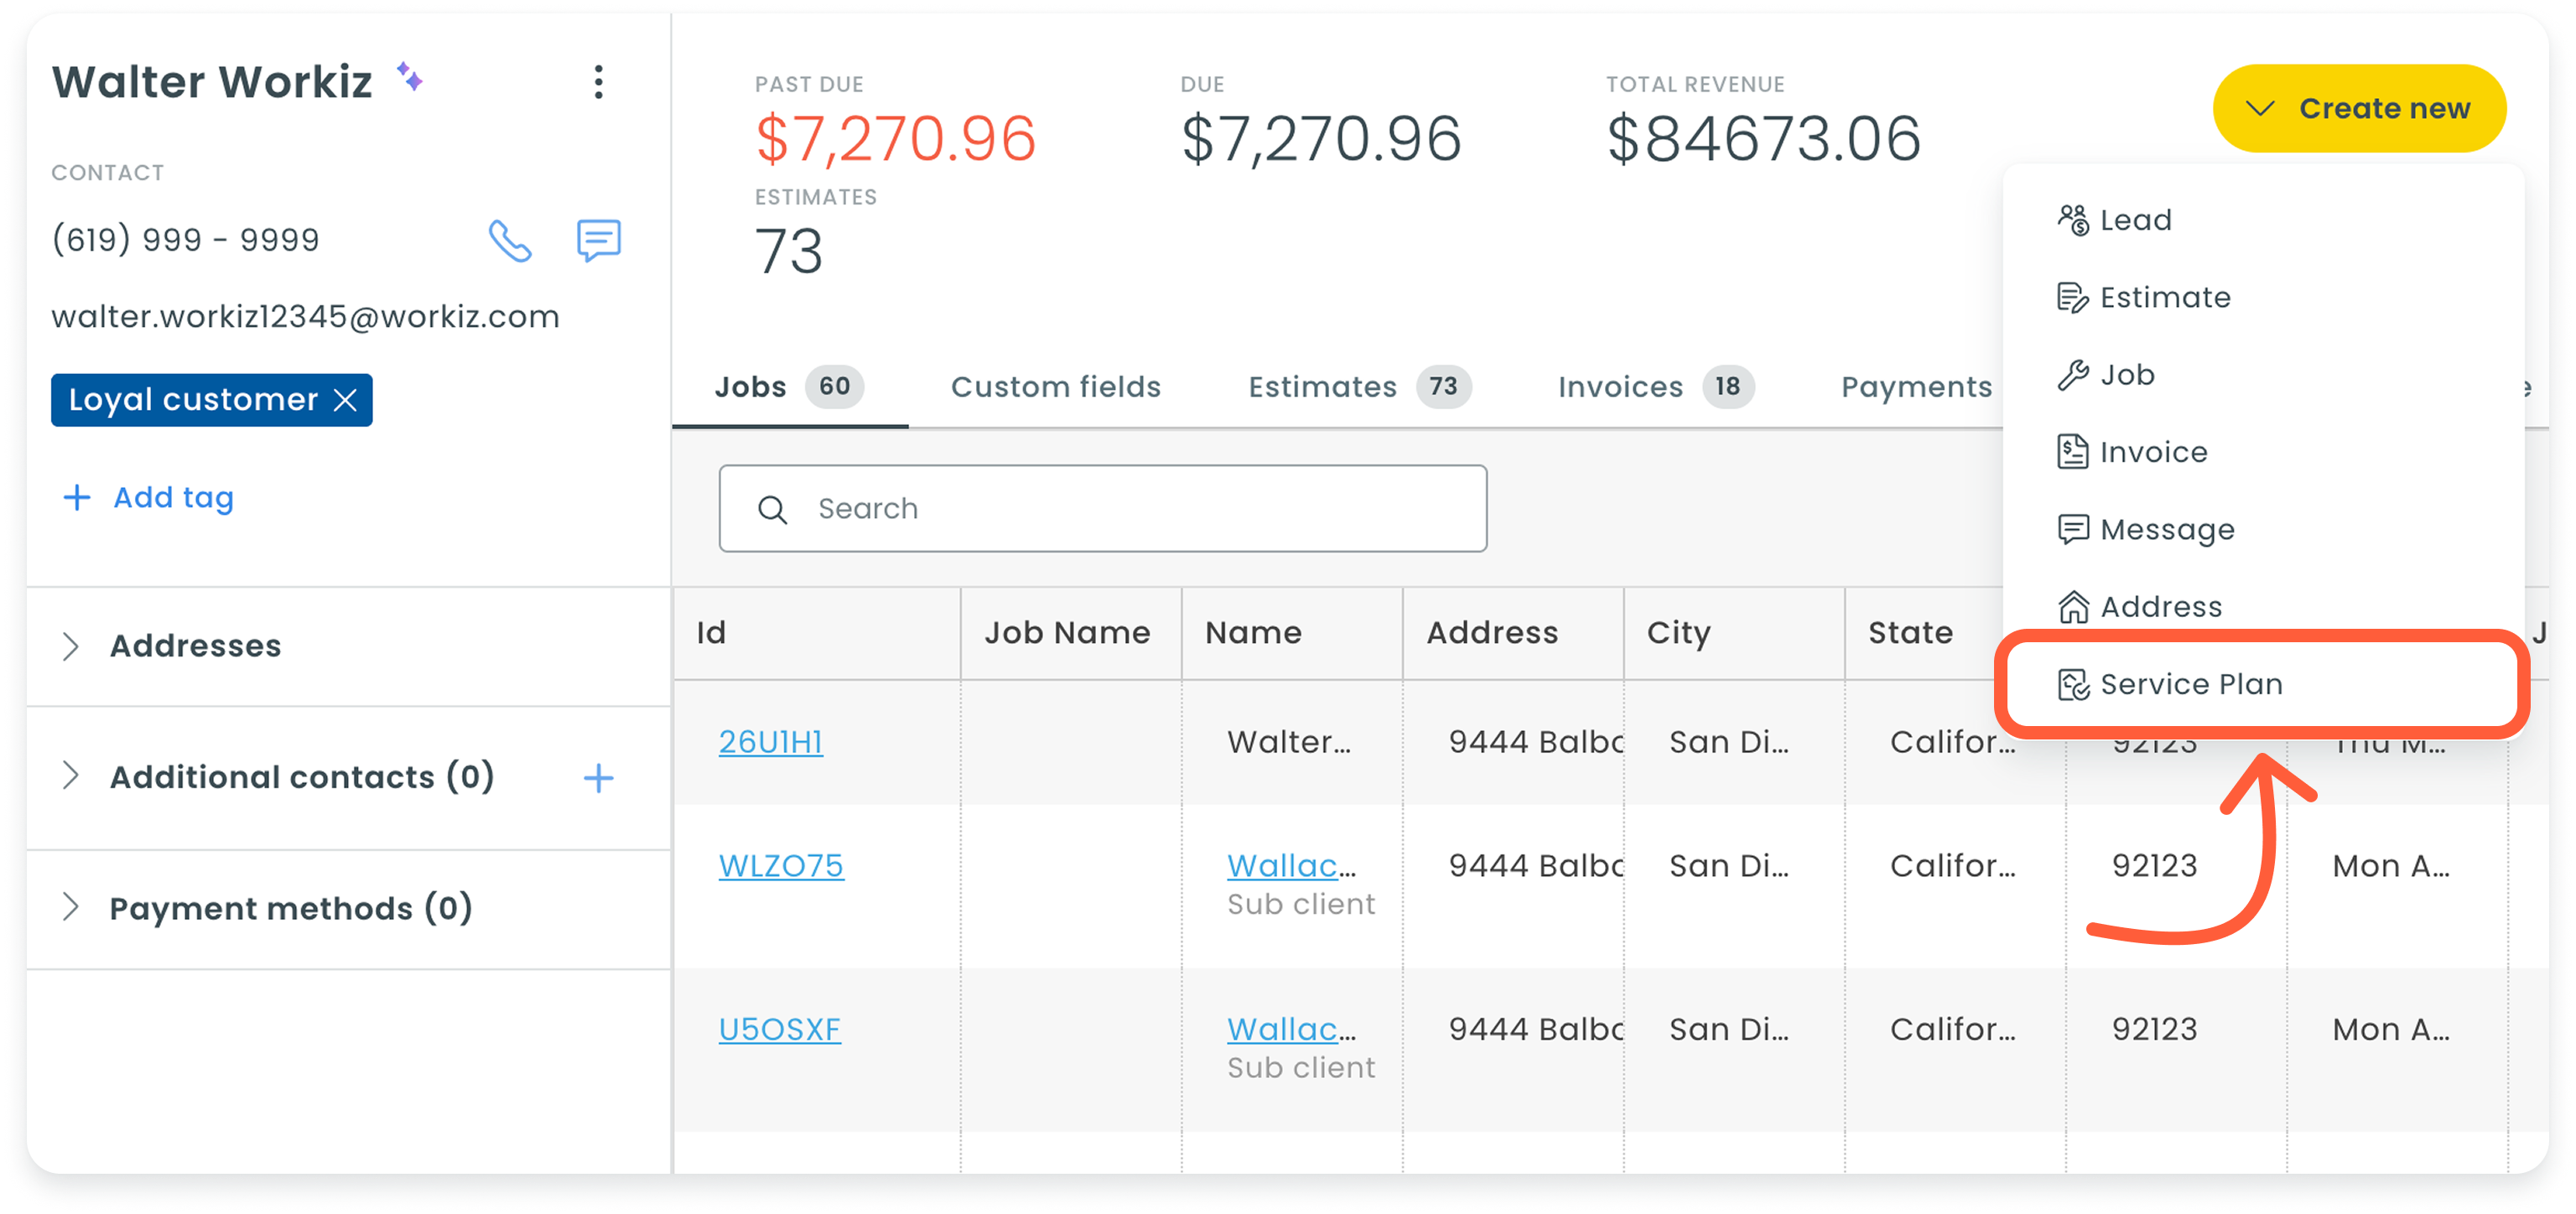Open job WLZO75 link

[781, 866]
